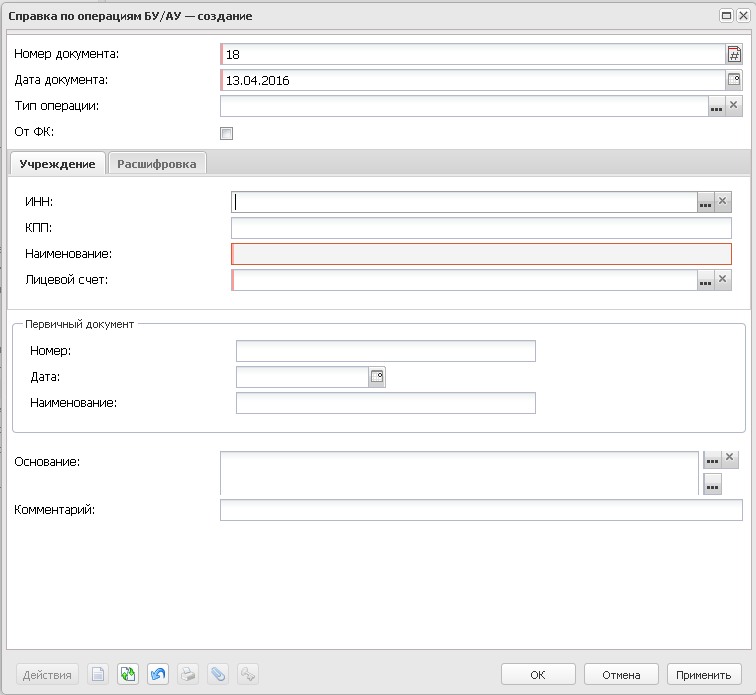Viewport: 756px width, 695px height.
Task: Click the key signature icon
Action: (248, 674)
